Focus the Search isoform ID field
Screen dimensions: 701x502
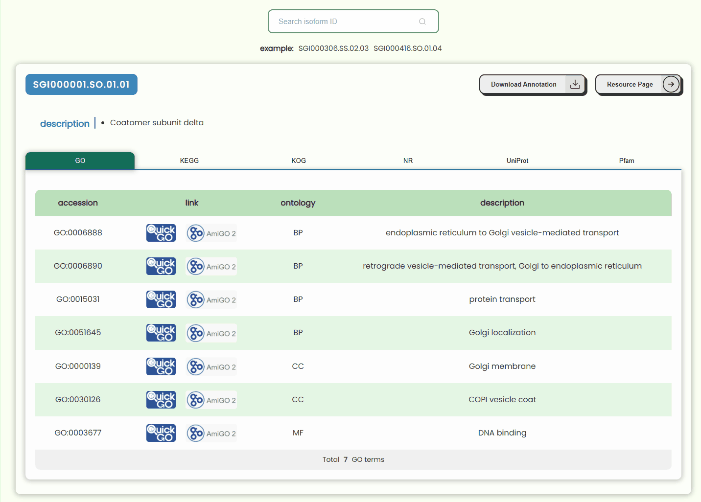coord(353,21)
